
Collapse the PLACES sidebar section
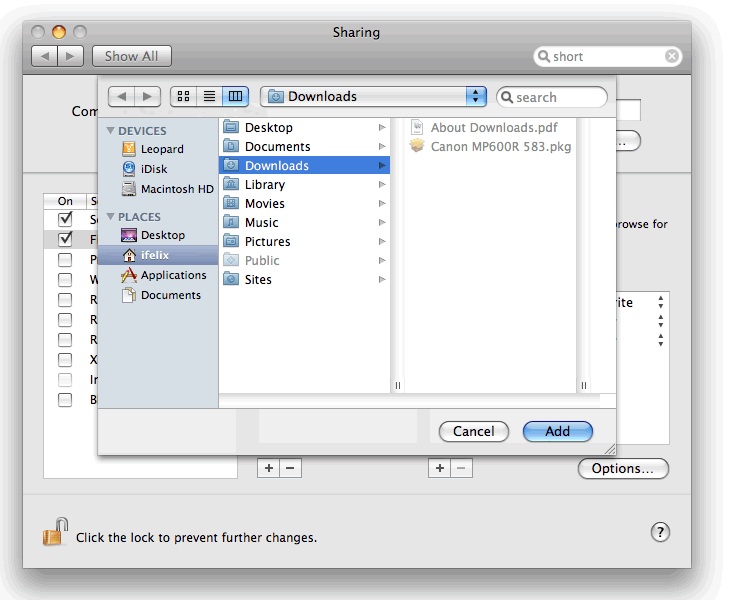[110, 217]
